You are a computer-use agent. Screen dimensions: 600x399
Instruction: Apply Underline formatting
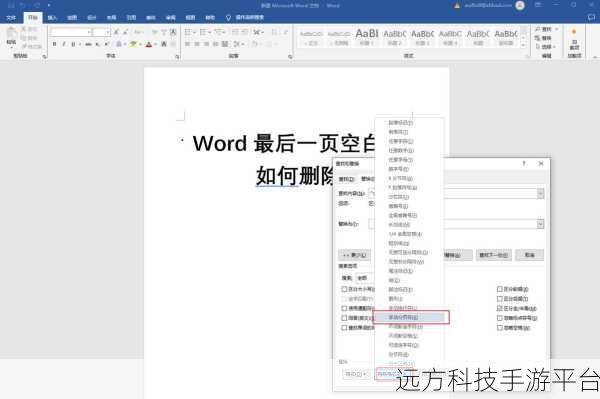(73, 44)
